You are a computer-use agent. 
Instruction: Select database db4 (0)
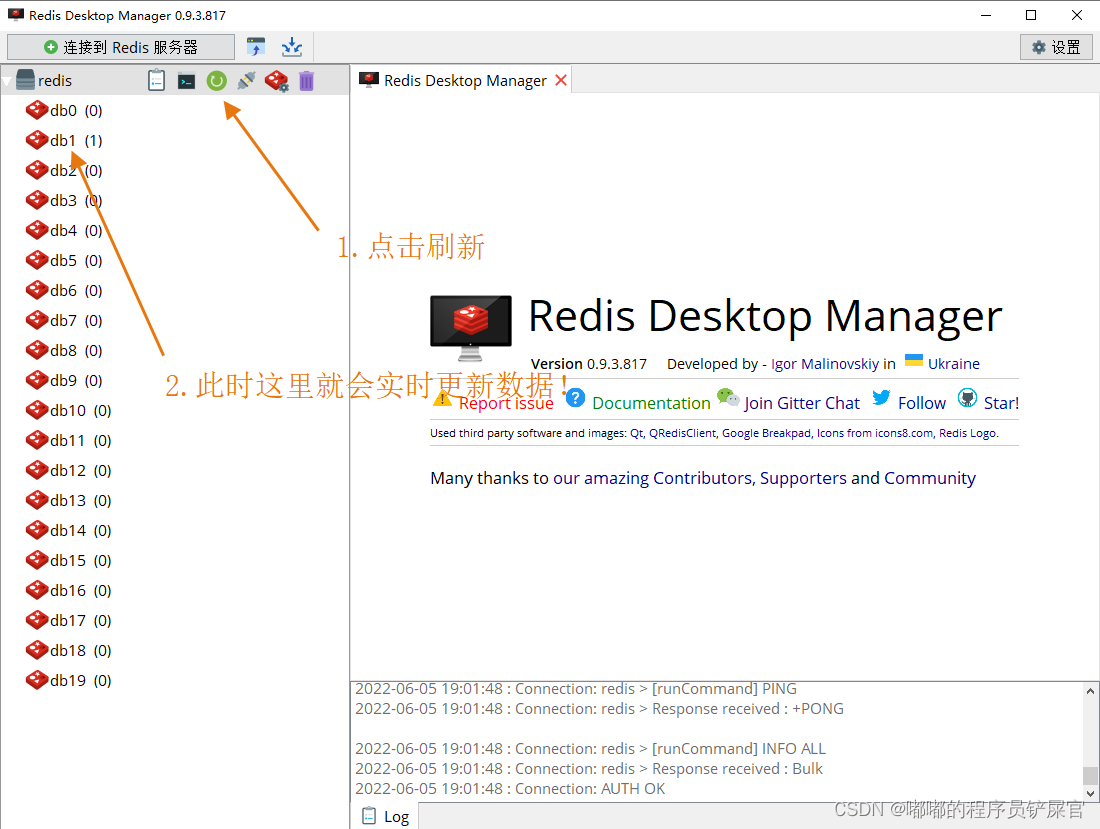(64, 231)
